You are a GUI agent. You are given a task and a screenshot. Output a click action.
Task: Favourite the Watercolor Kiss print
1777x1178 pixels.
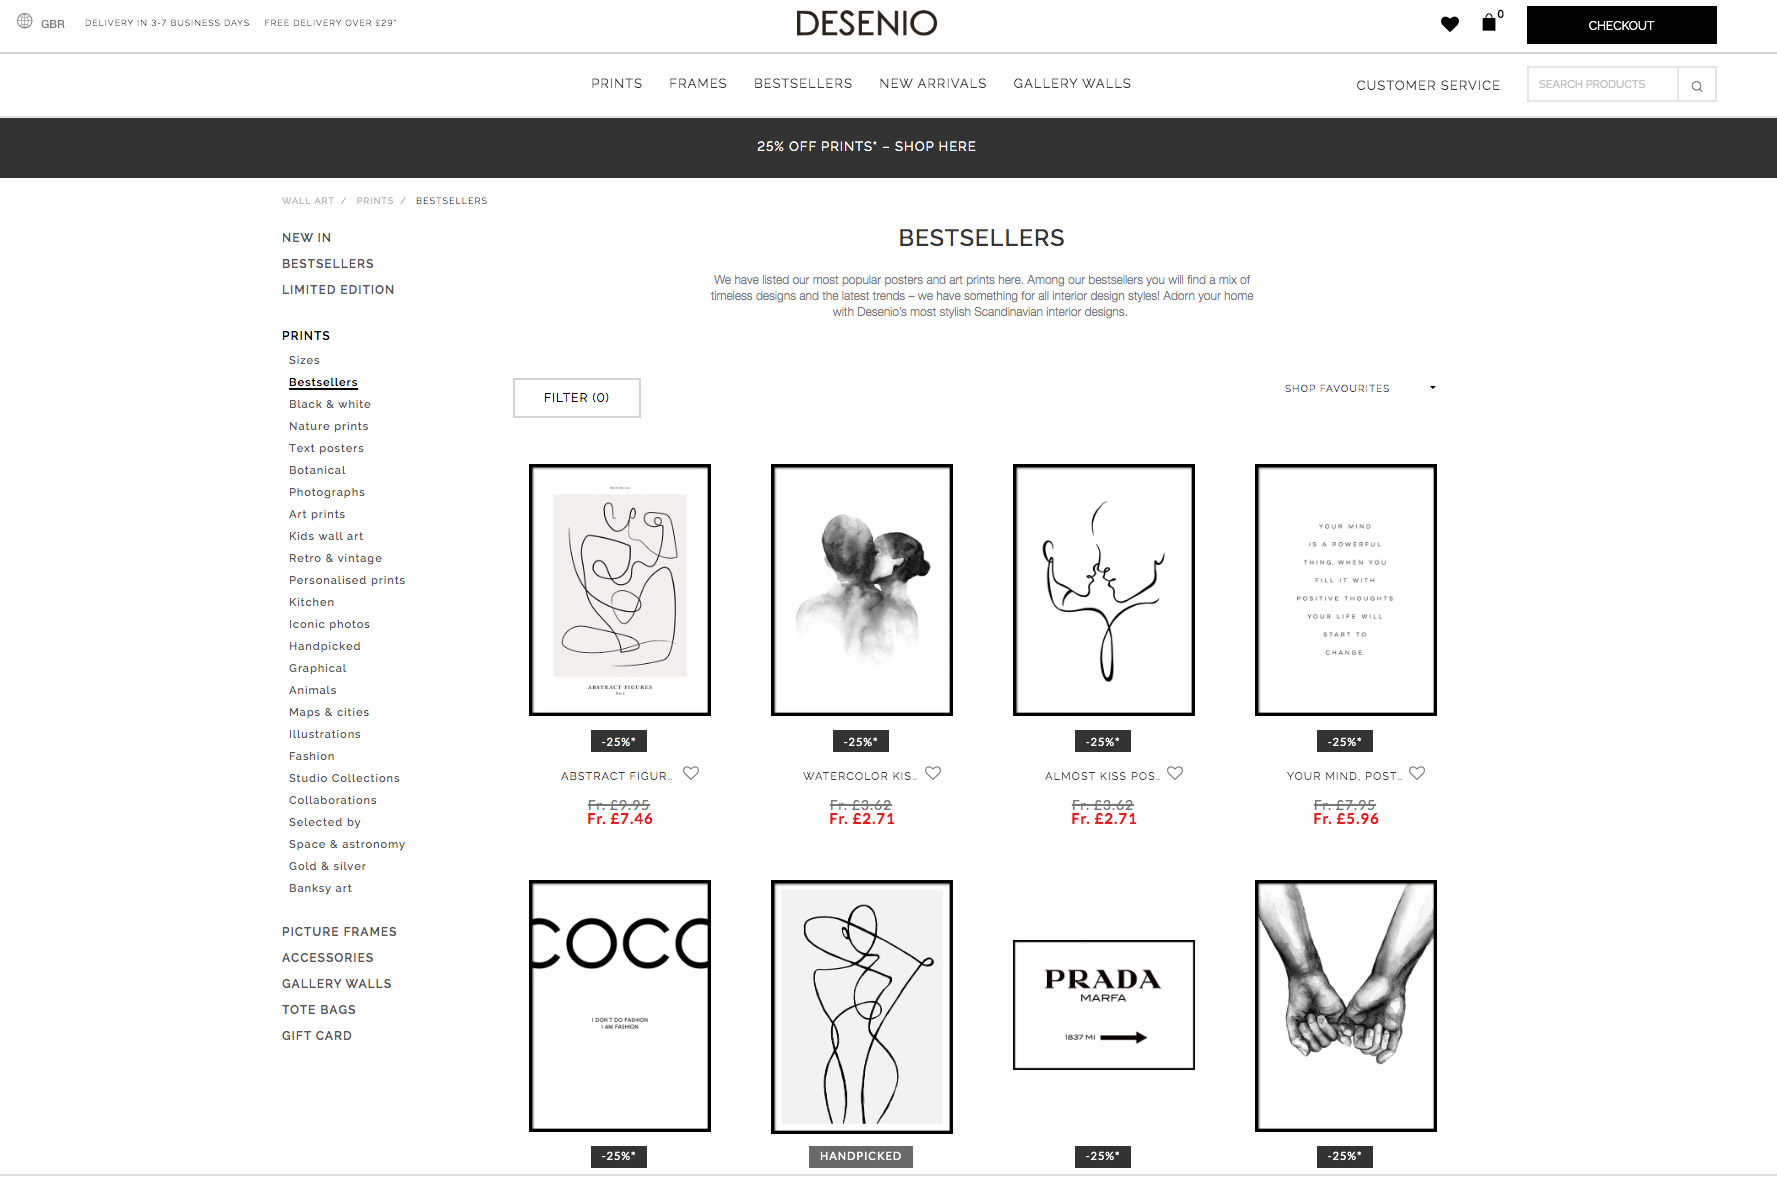click(933, 773)
